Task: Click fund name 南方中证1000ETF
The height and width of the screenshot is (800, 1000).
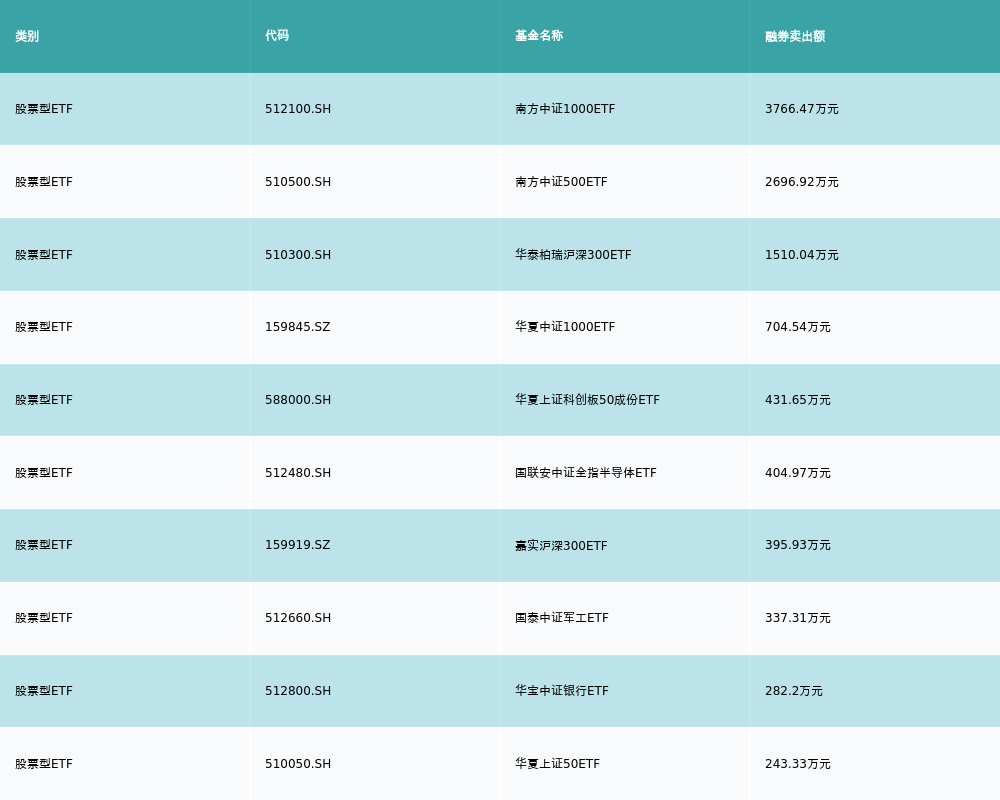Action: tap(565, 109)
